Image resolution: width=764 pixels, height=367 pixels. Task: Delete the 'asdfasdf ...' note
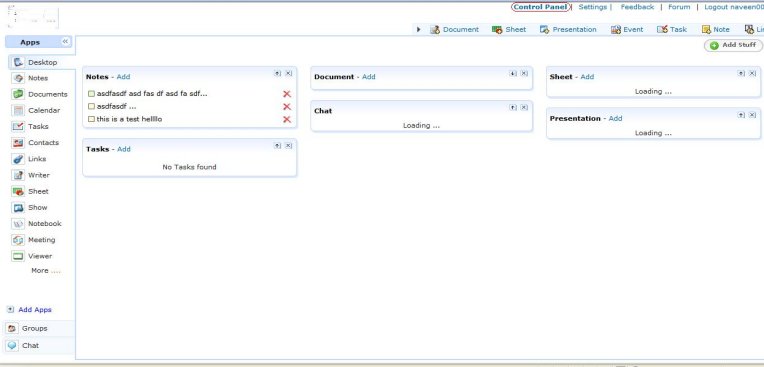[287, 107]
